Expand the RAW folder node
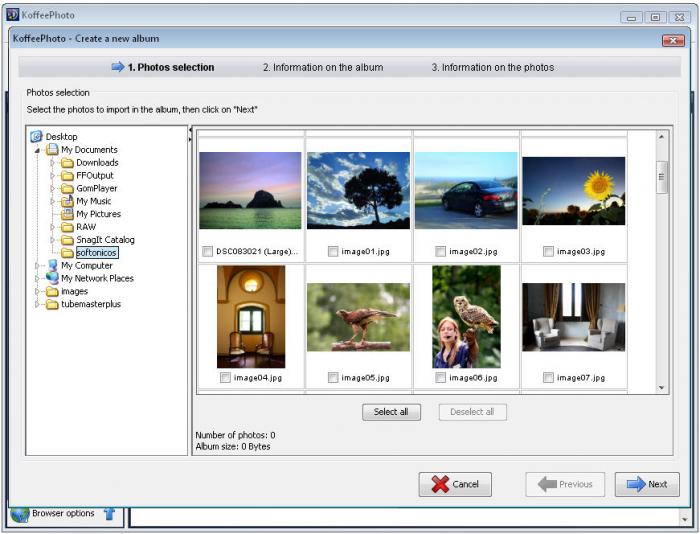The height and width of the screenshot is (534, 700). 52,227
